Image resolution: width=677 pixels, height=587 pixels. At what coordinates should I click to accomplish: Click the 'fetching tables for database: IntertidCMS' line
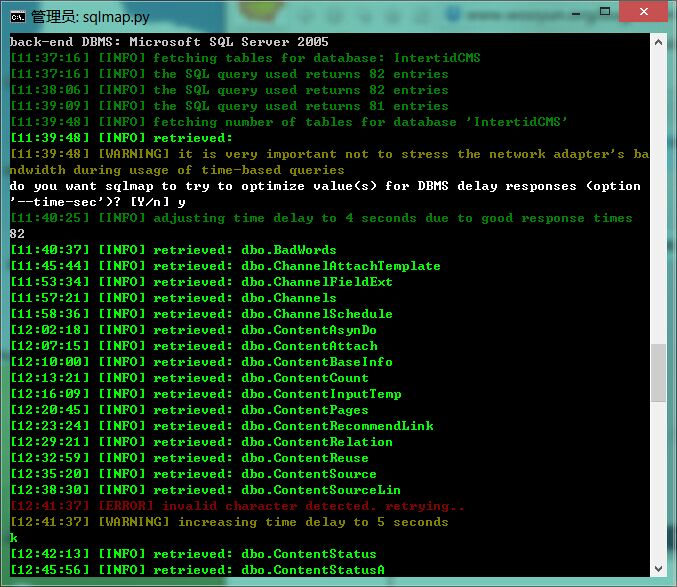coord(245,58)
